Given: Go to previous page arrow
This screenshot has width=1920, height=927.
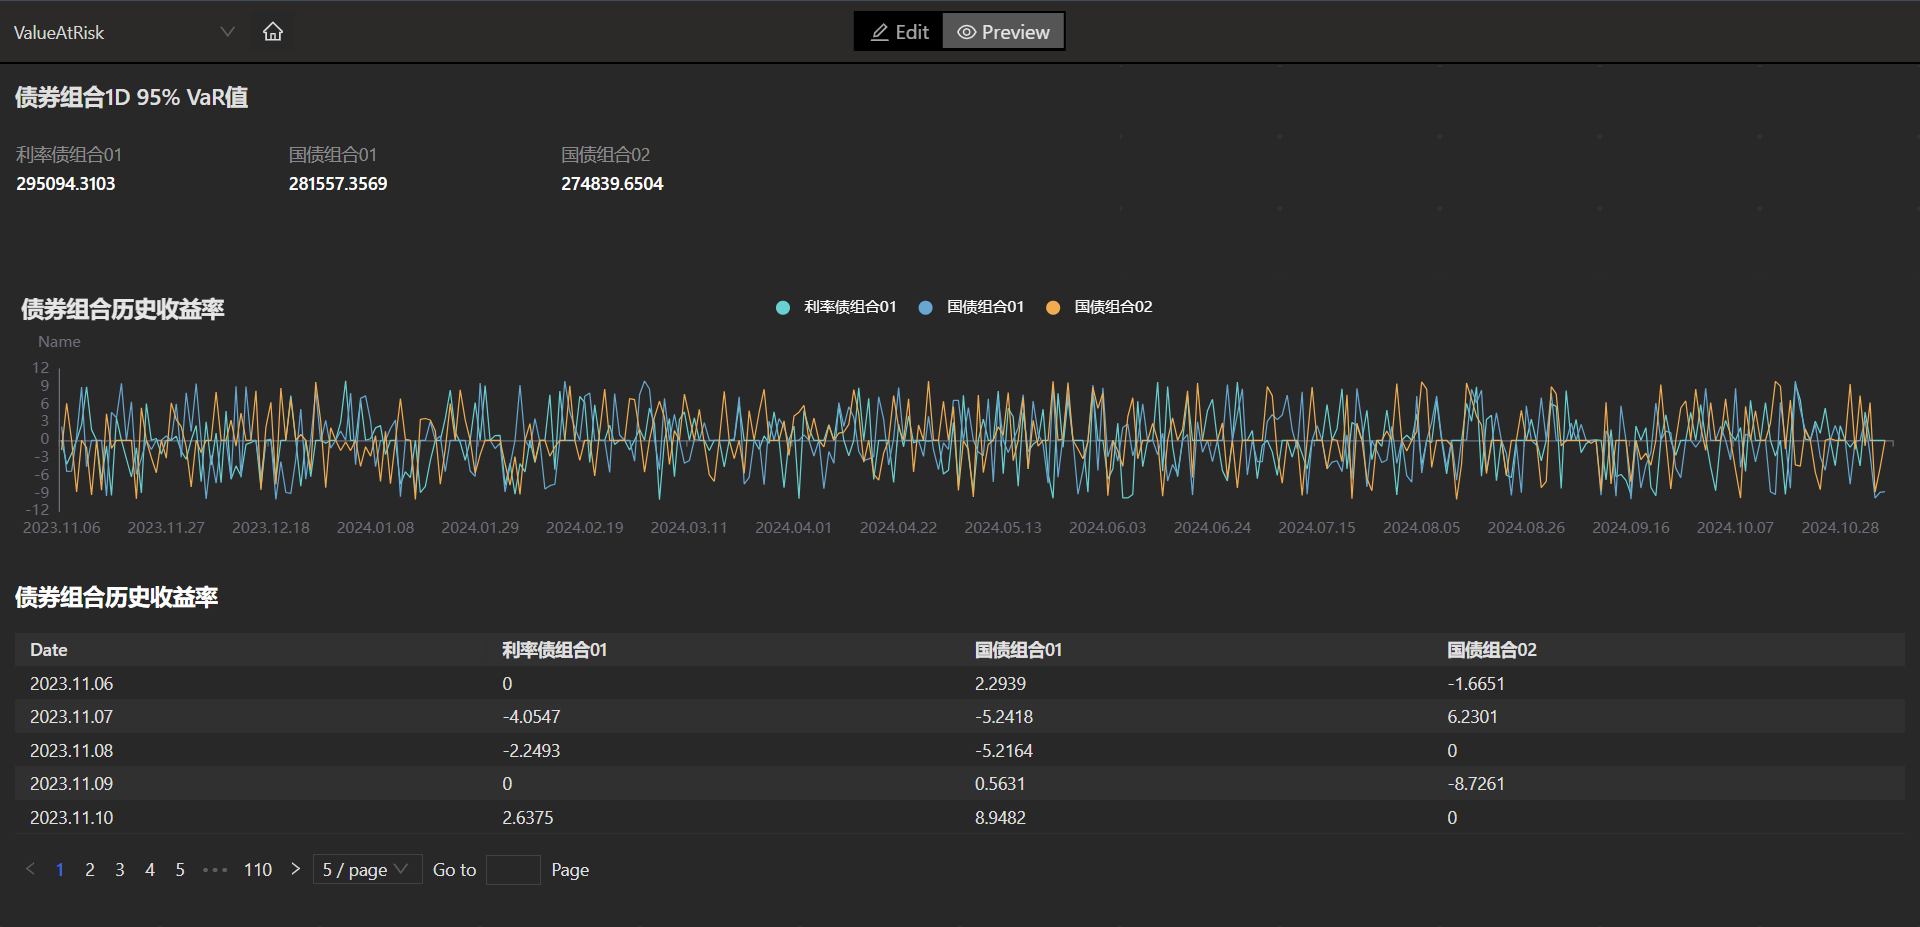Looking at the screenshot, I should tap(30, 869).
